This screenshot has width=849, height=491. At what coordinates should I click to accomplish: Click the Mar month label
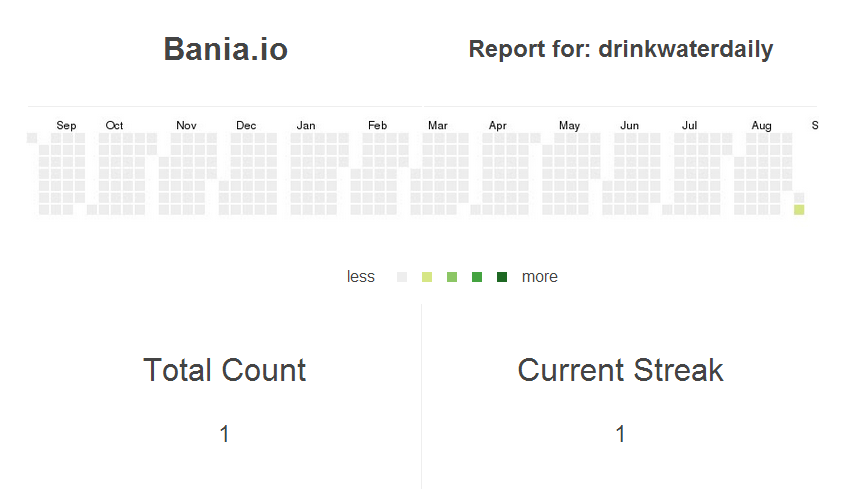tap(437, 126)
